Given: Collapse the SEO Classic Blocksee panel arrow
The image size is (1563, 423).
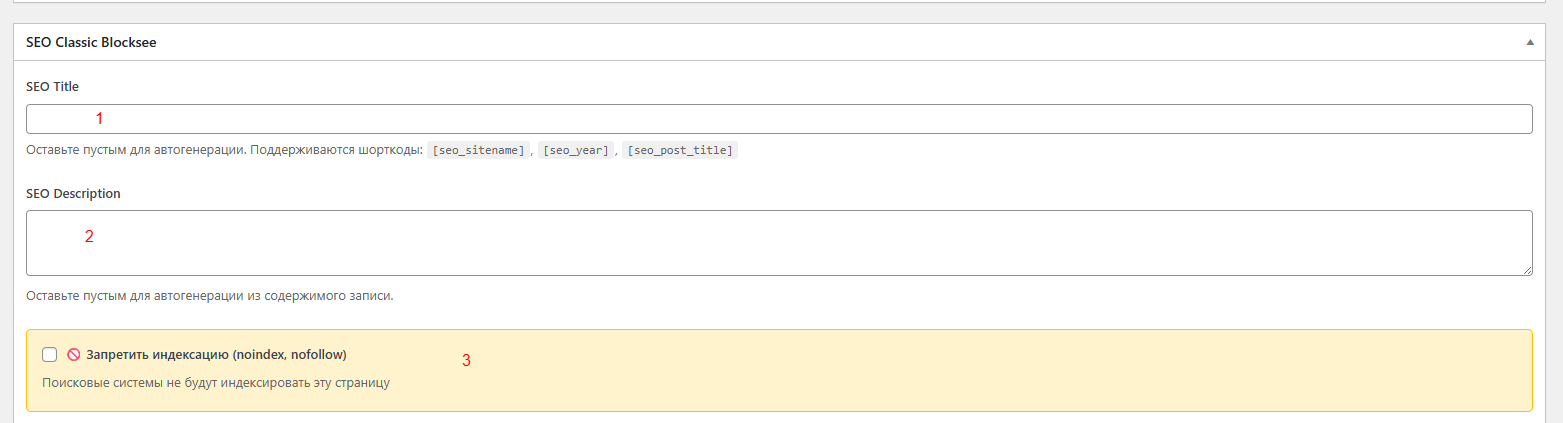Looking at the screenshot, I should click(1530, 43).
